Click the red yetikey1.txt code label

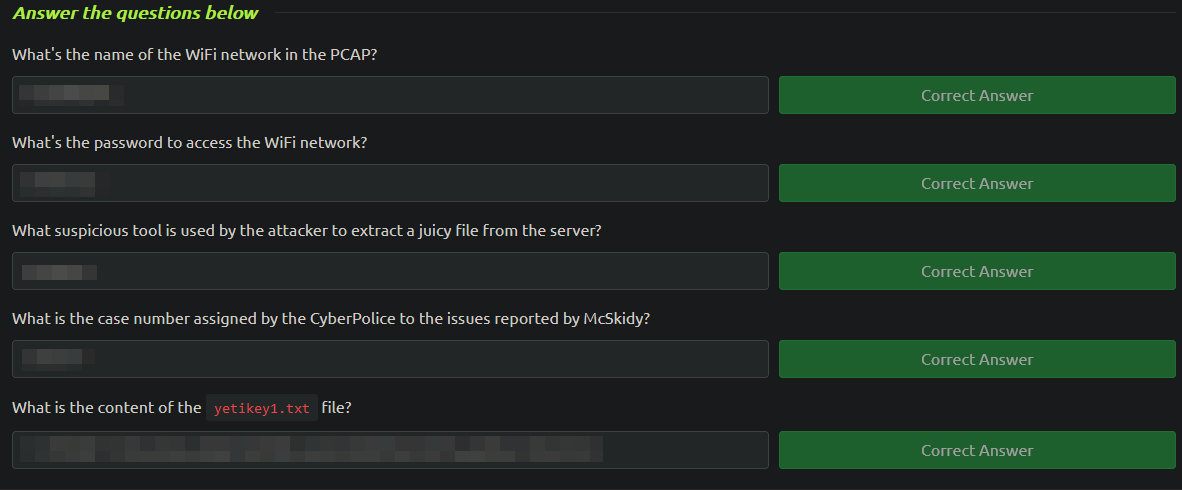point(262,409)
